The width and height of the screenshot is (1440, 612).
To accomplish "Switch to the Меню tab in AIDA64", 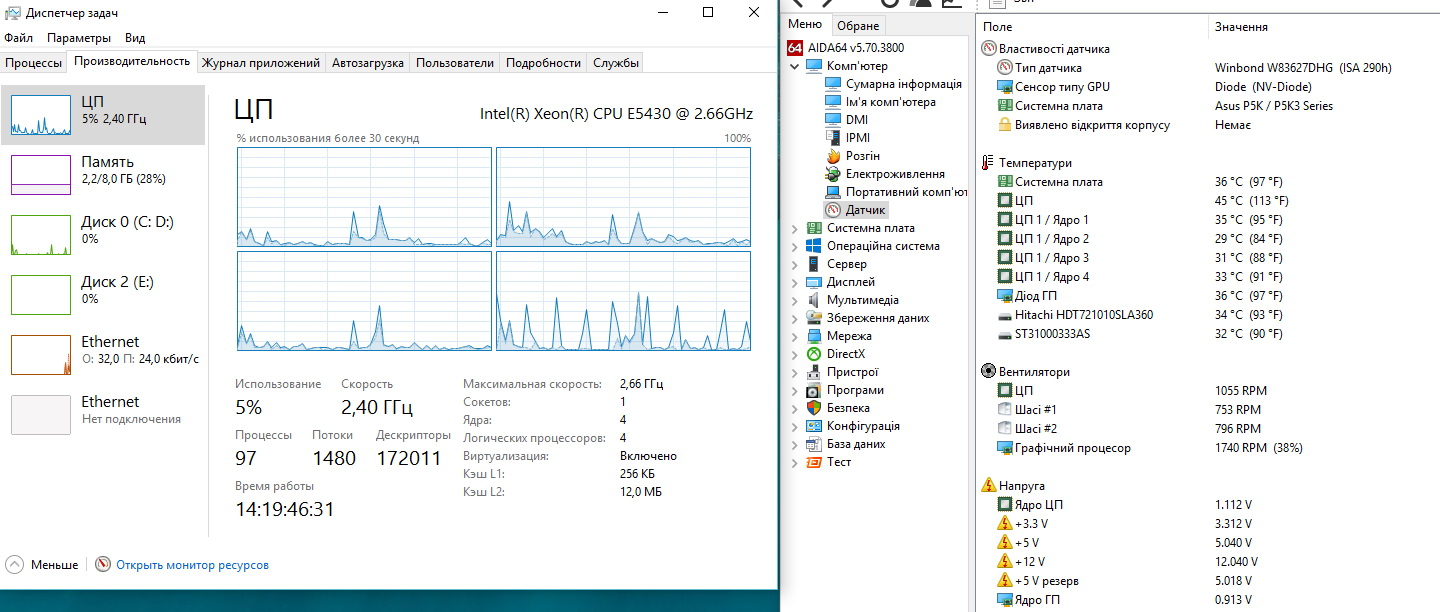I will click(x=805, y=25).
